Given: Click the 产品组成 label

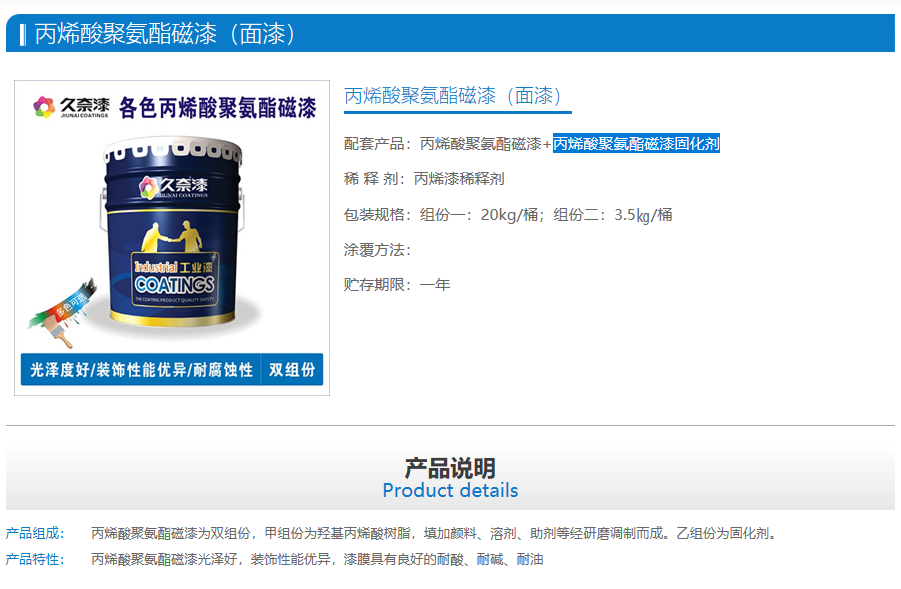Looking at the screenshot, I should (35, 533).
